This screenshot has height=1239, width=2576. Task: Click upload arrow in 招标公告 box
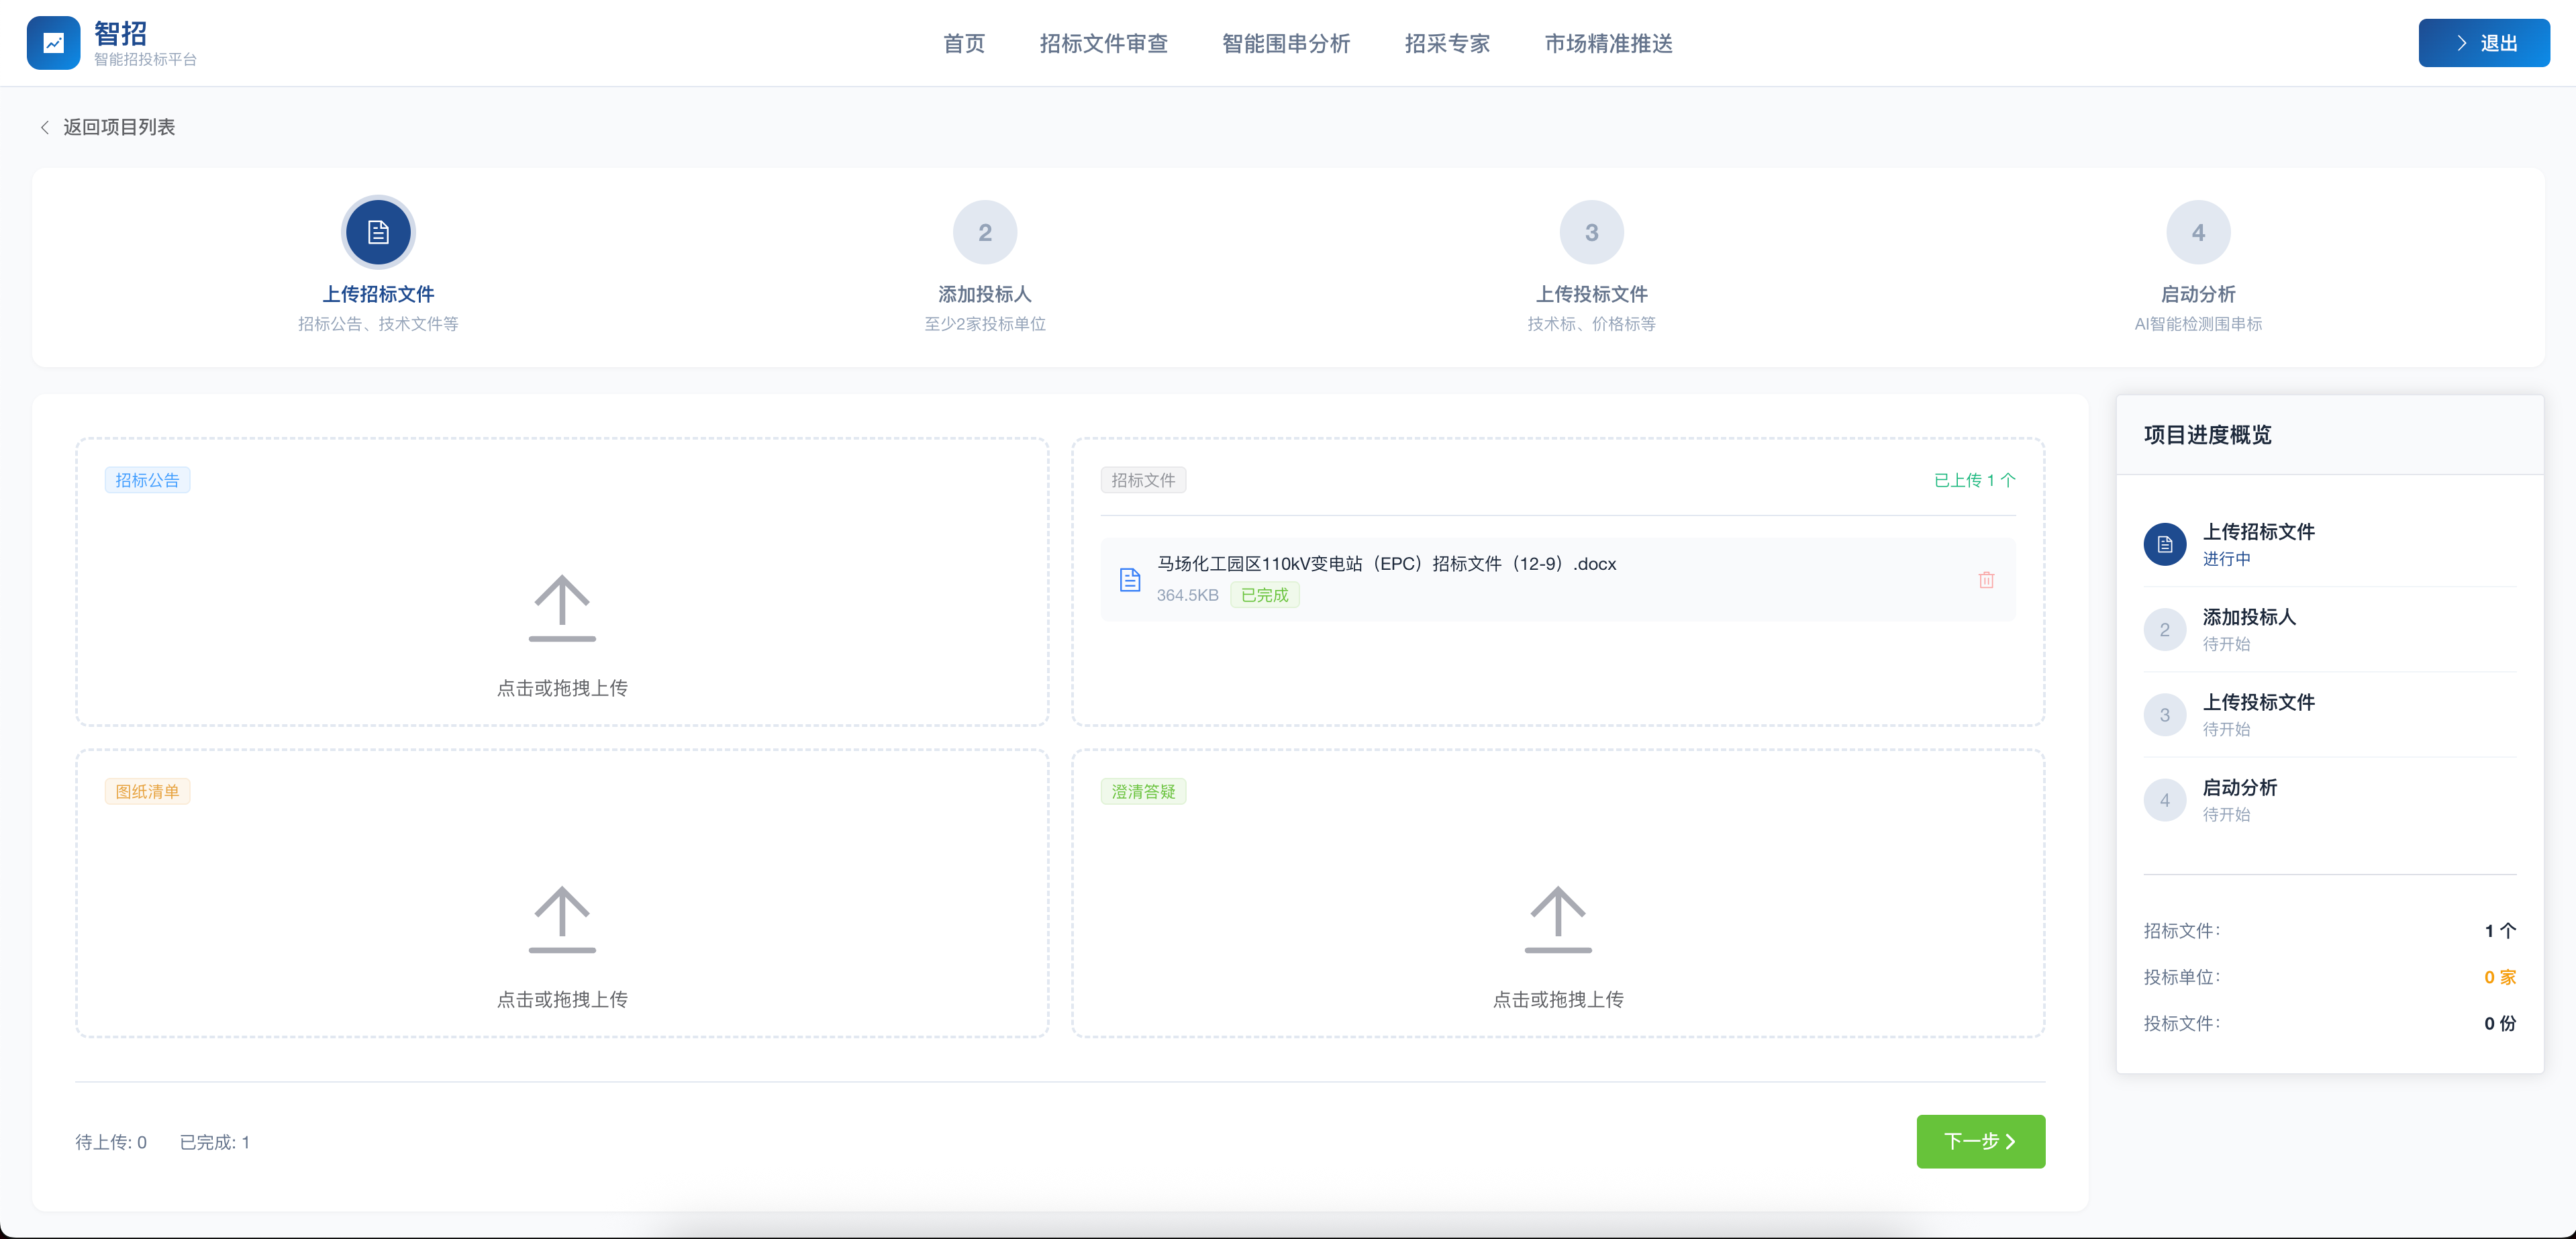[562, 608]
